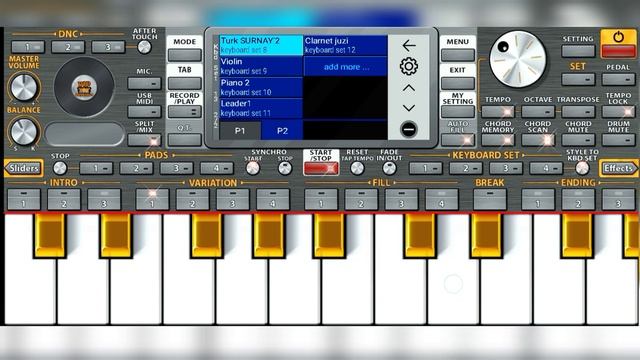Select Clarnet juzi keyboard set 12

coord(346,45)
